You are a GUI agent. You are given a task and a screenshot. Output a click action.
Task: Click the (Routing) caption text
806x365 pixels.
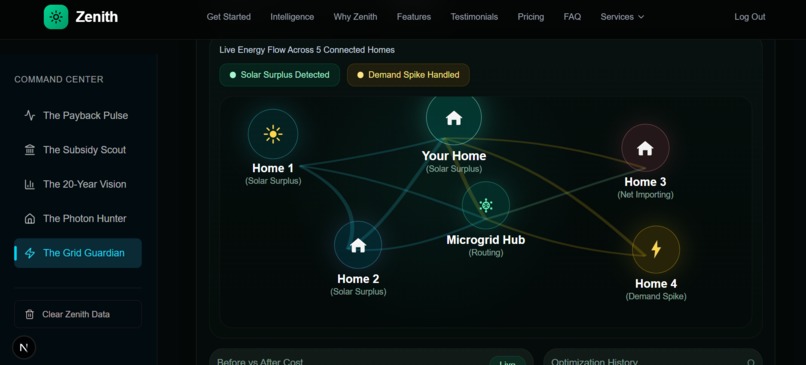[486, 253]
